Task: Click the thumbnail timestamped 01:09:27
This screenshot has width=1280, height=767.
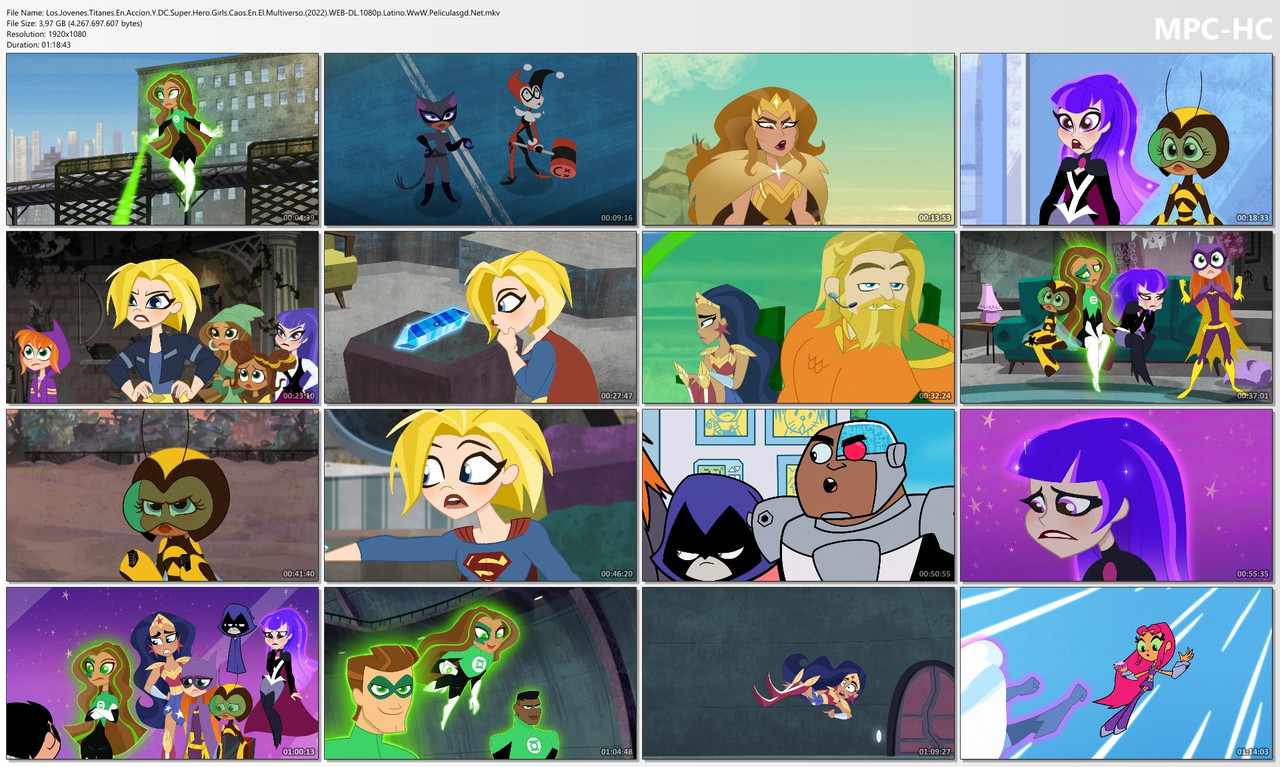Action: tap(798, 673)
